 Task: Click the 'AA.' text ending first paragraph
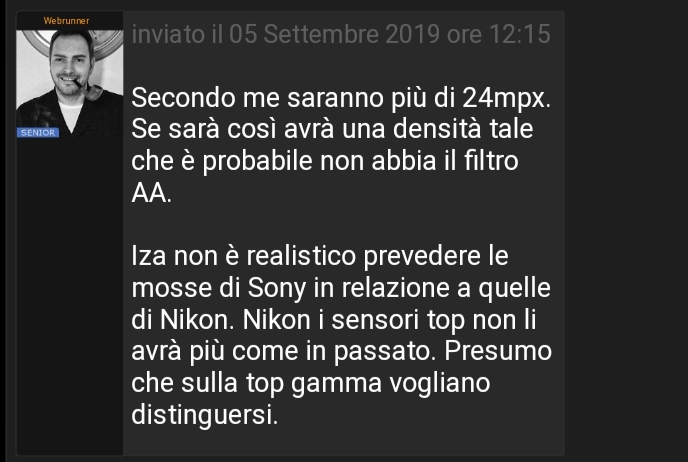tap(151, 193)
